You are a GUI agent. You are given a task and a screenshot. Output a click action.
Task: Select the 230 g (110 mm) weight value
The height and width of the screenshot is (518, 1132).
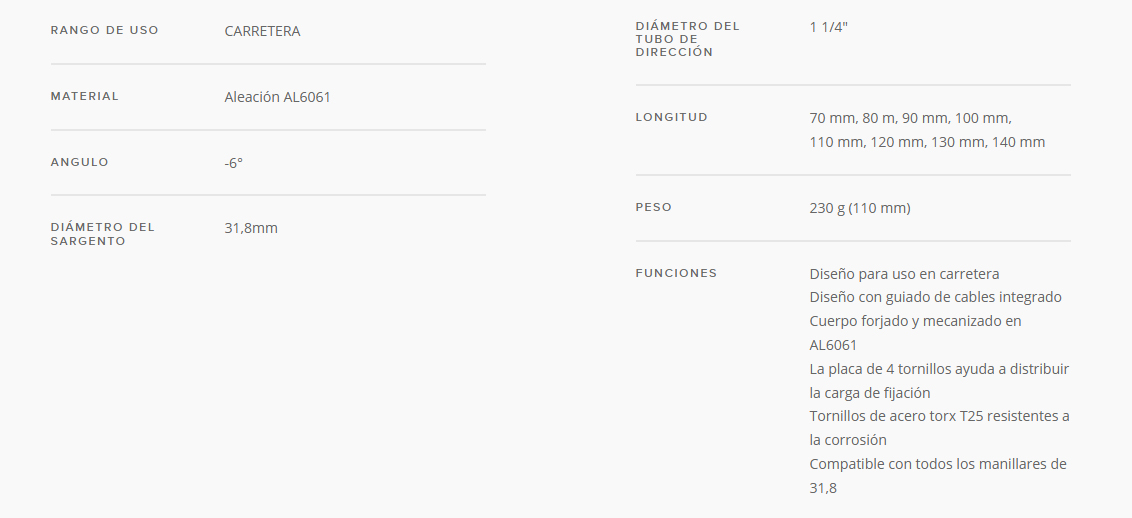pyautogui.click(x=860, y=208)
